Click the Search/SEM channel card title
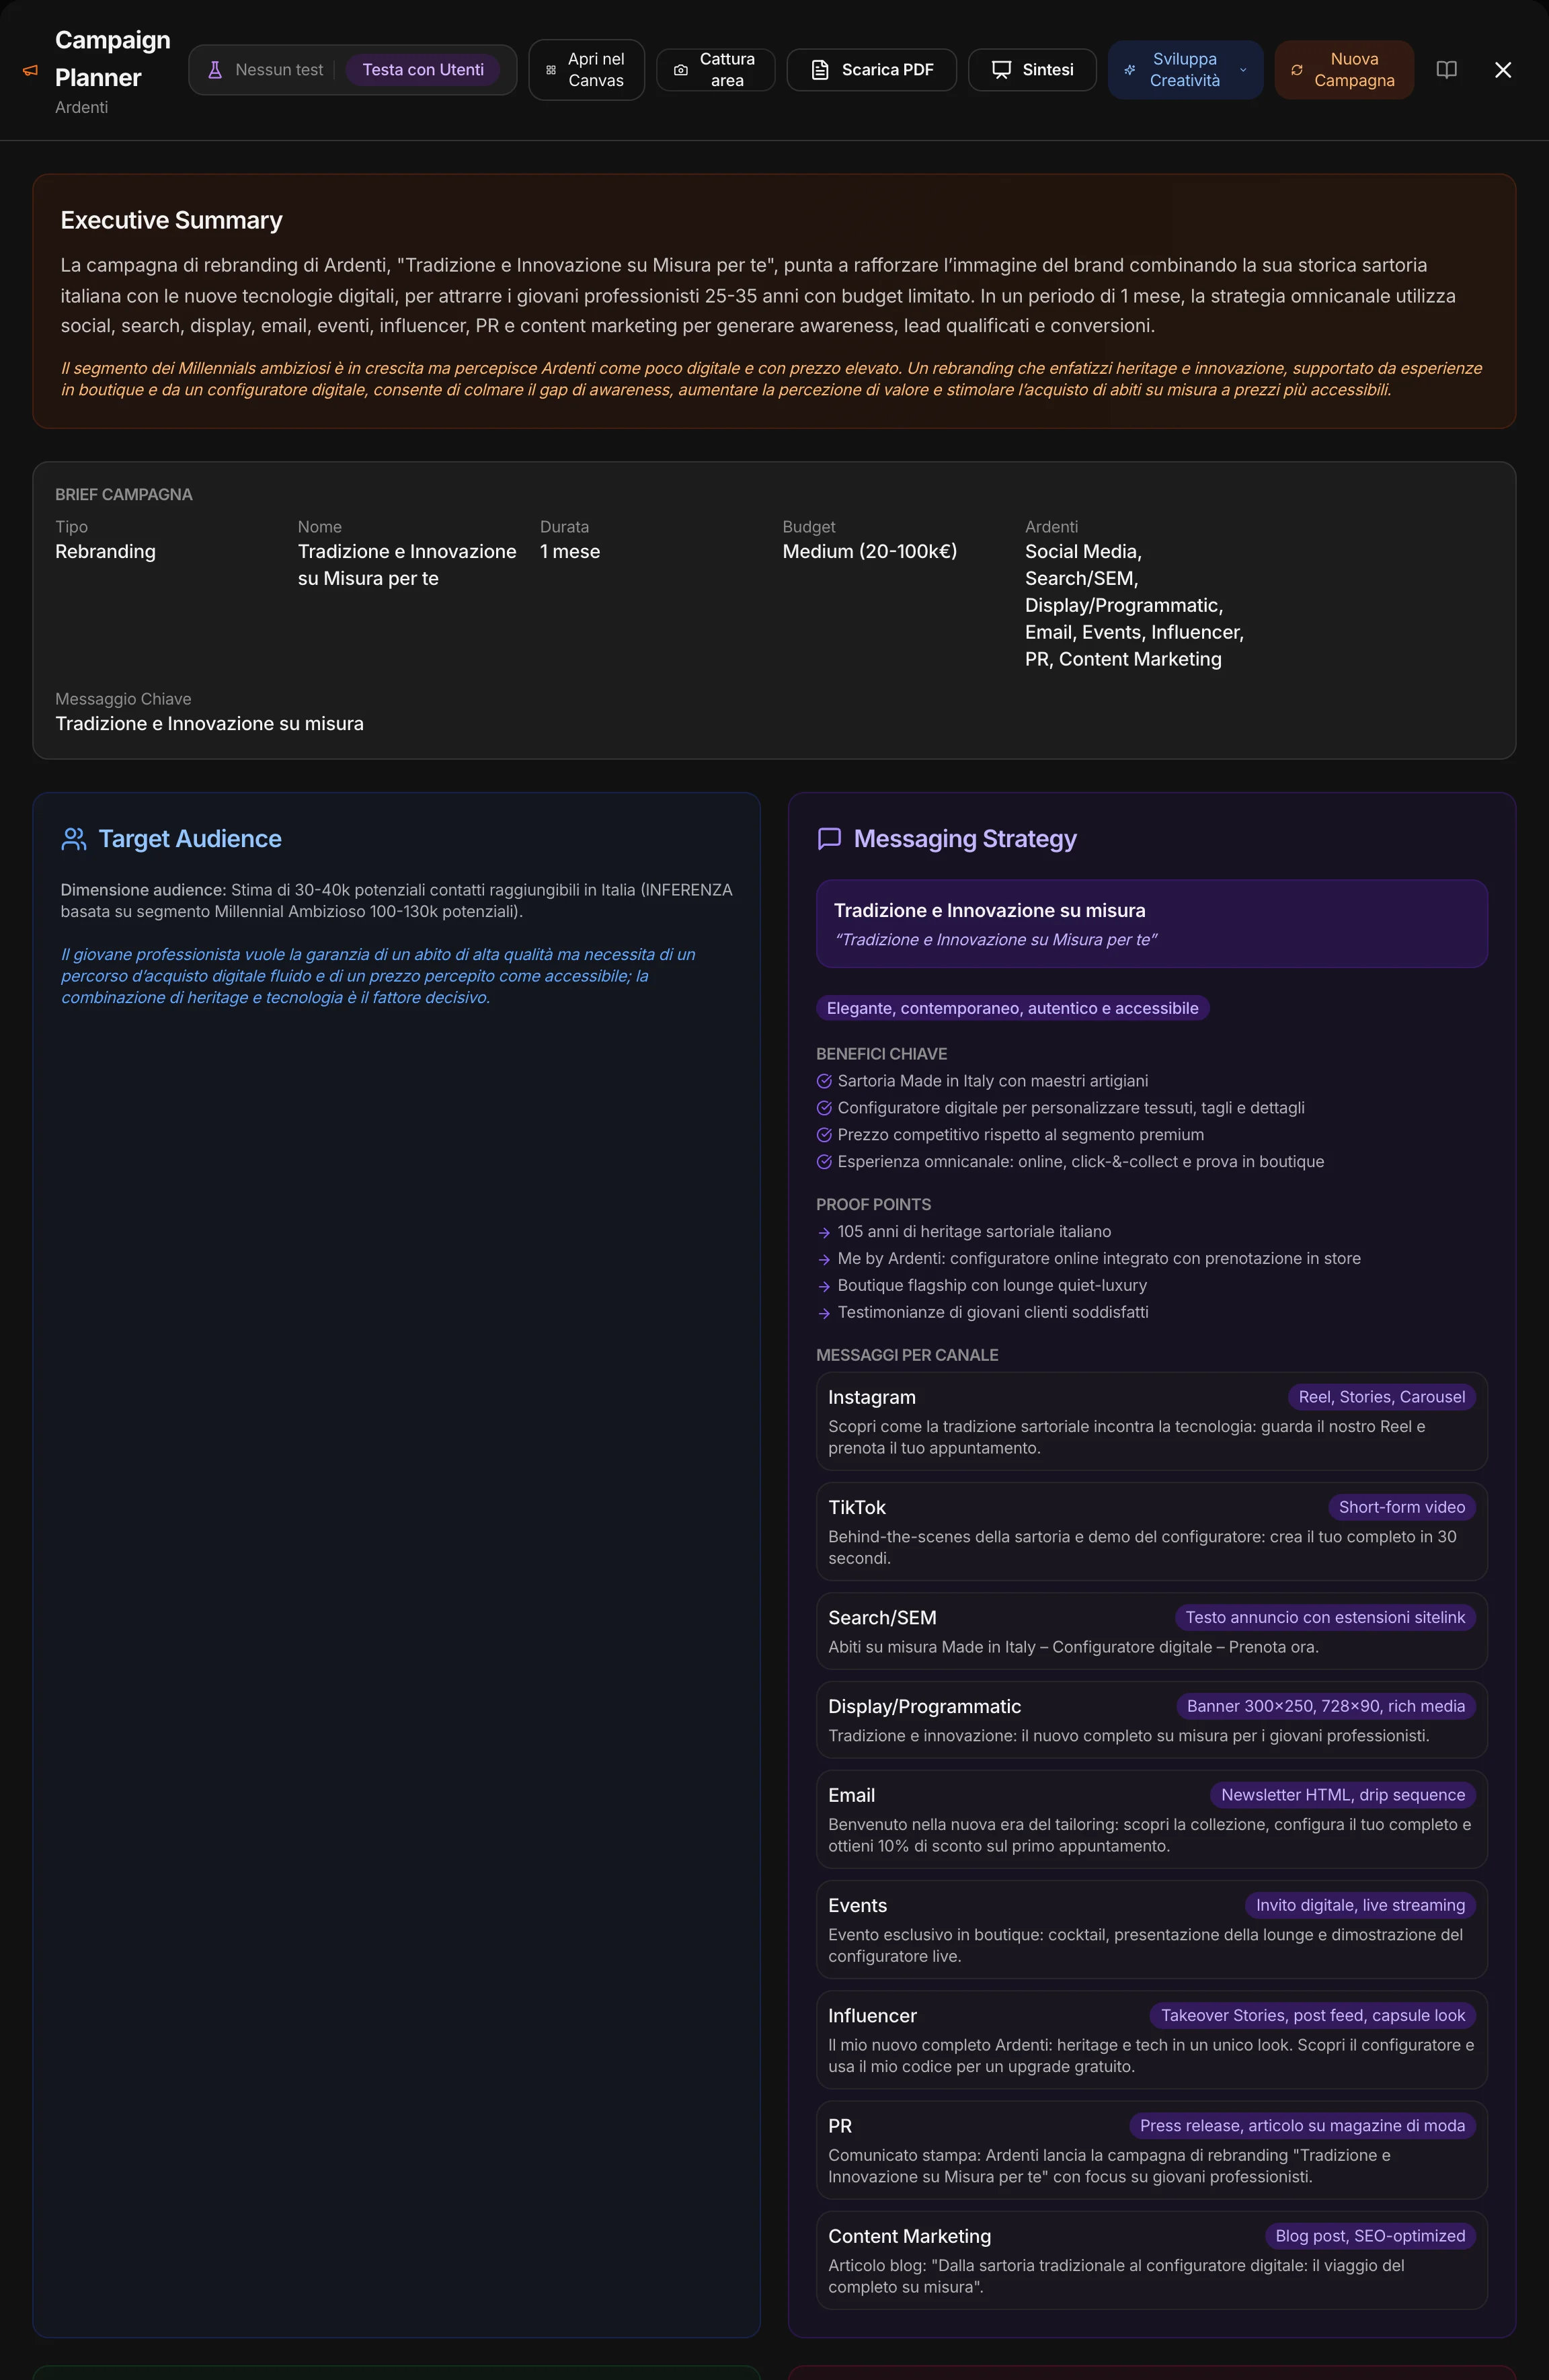Image resolution: width=1549 pixels, height=2380 pixels. [x=882, y=1617]
